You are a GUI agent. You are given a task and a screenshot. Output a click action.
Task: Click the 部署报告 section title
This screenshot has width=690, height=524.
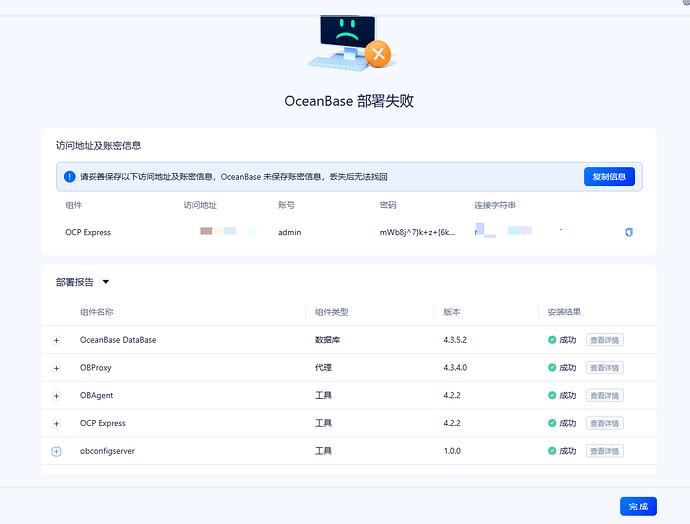[x=75, y=282]
